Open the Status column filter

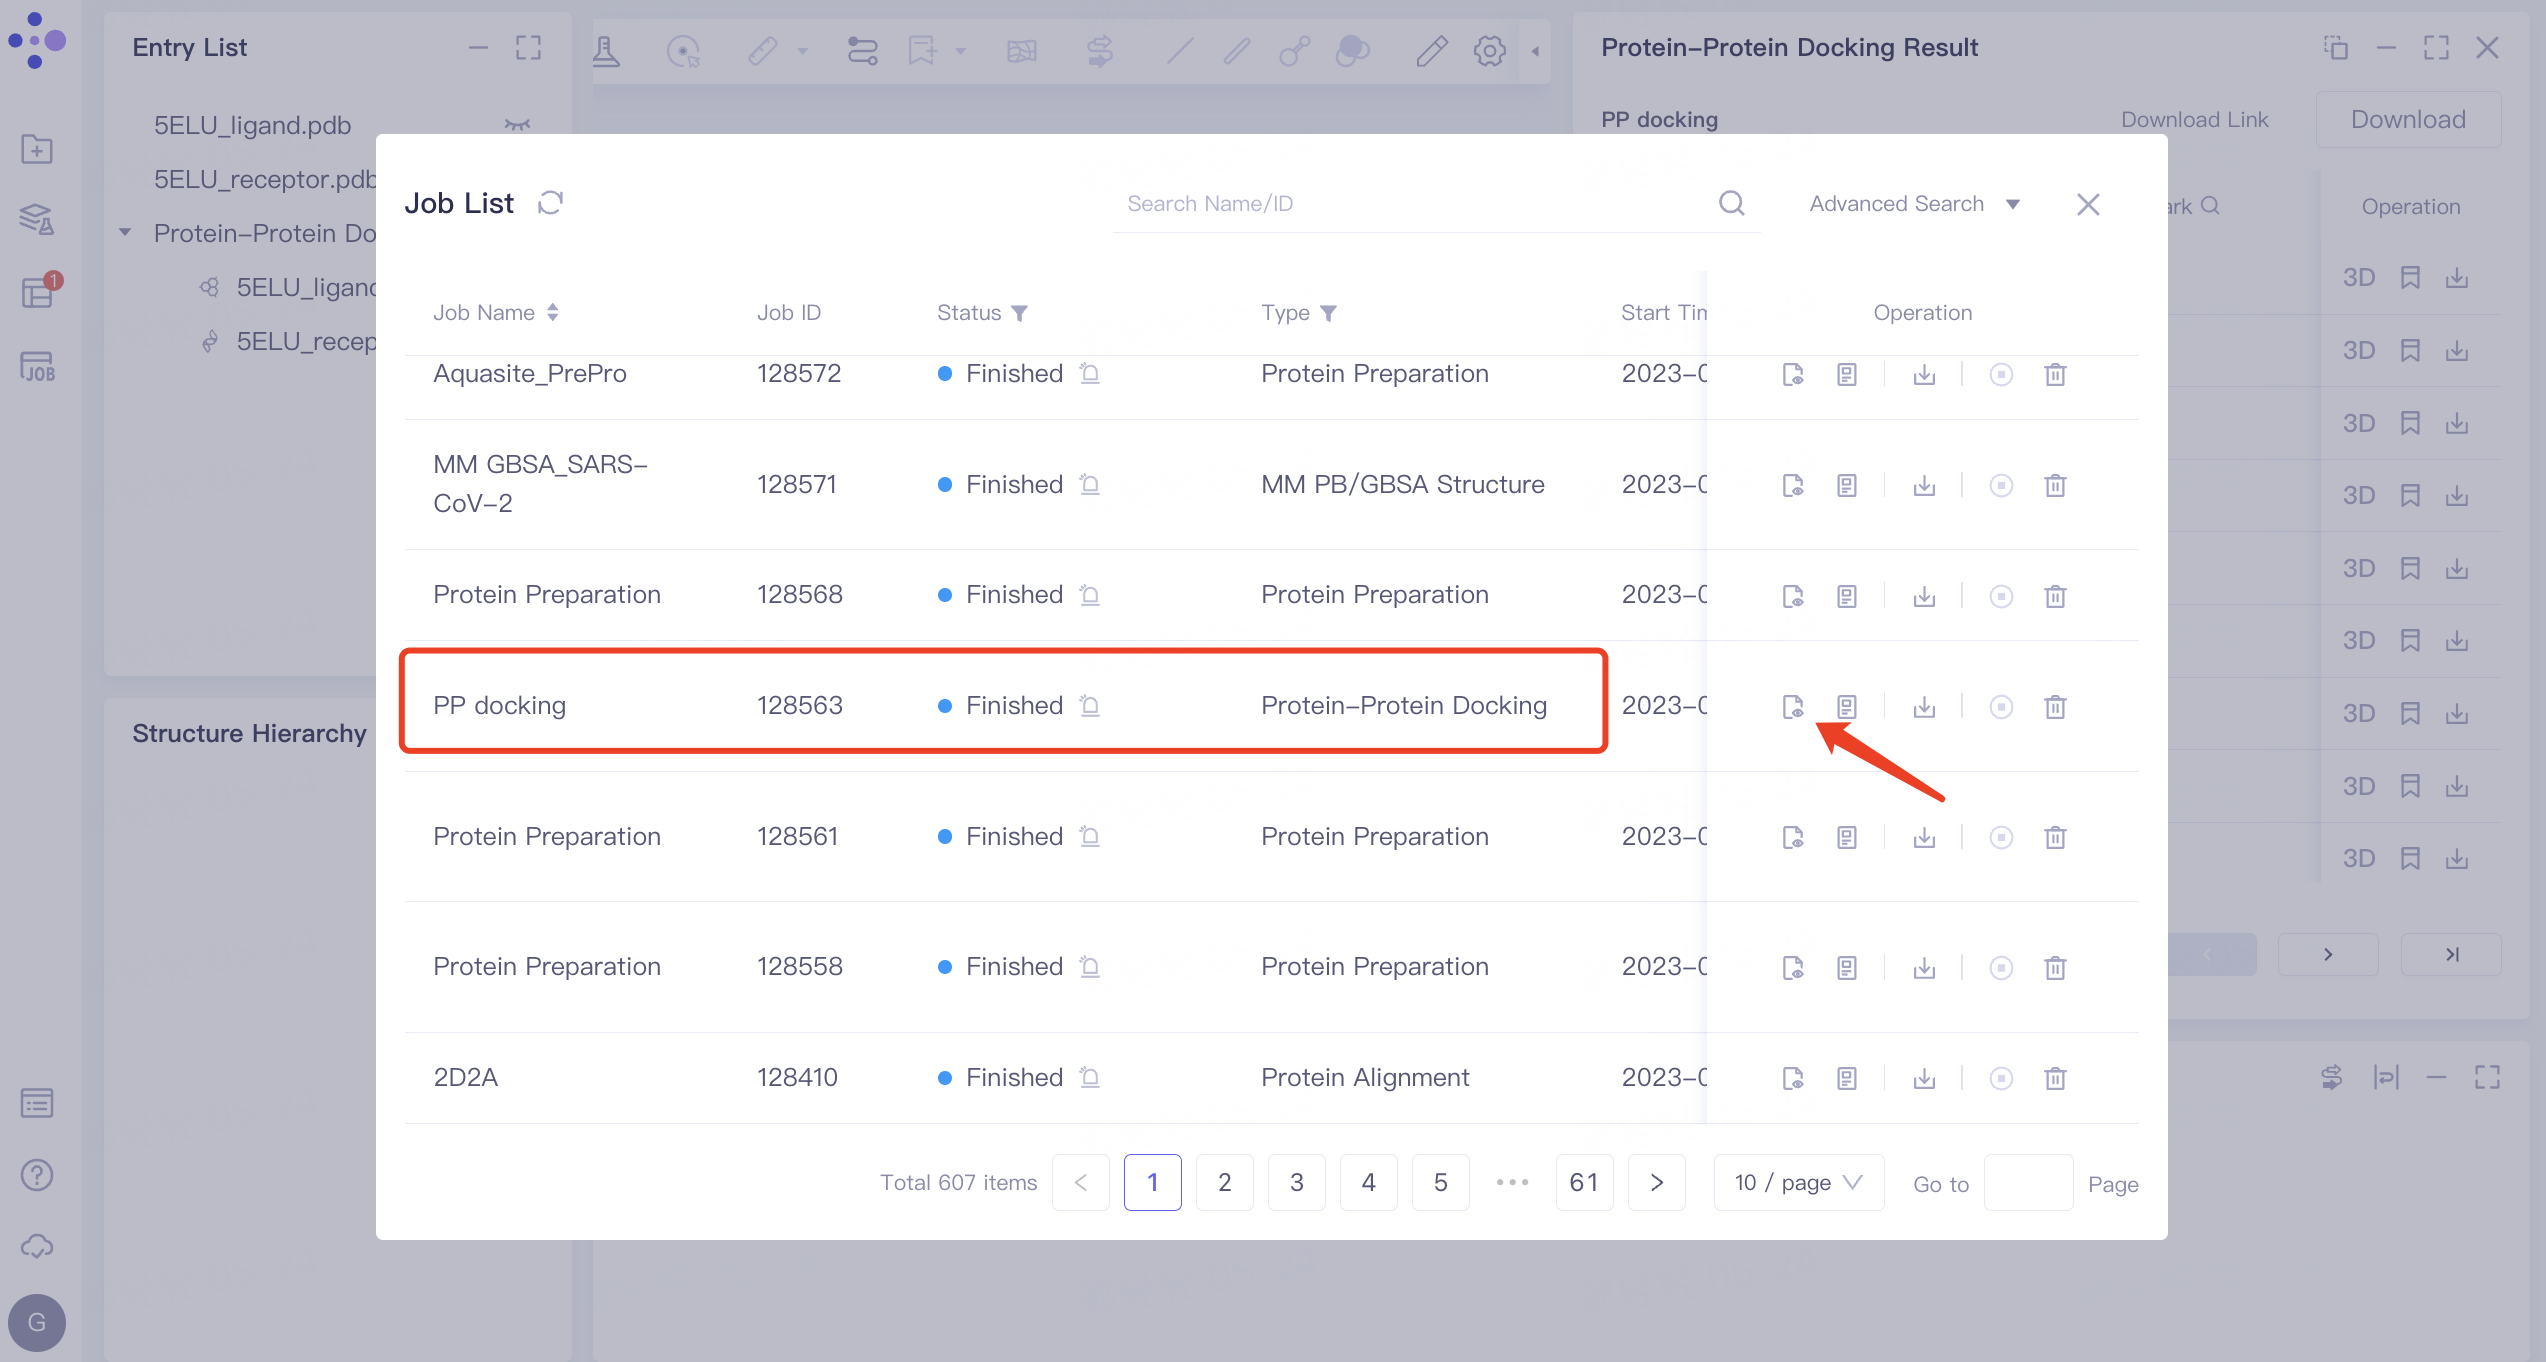[x=1019, y=314]
